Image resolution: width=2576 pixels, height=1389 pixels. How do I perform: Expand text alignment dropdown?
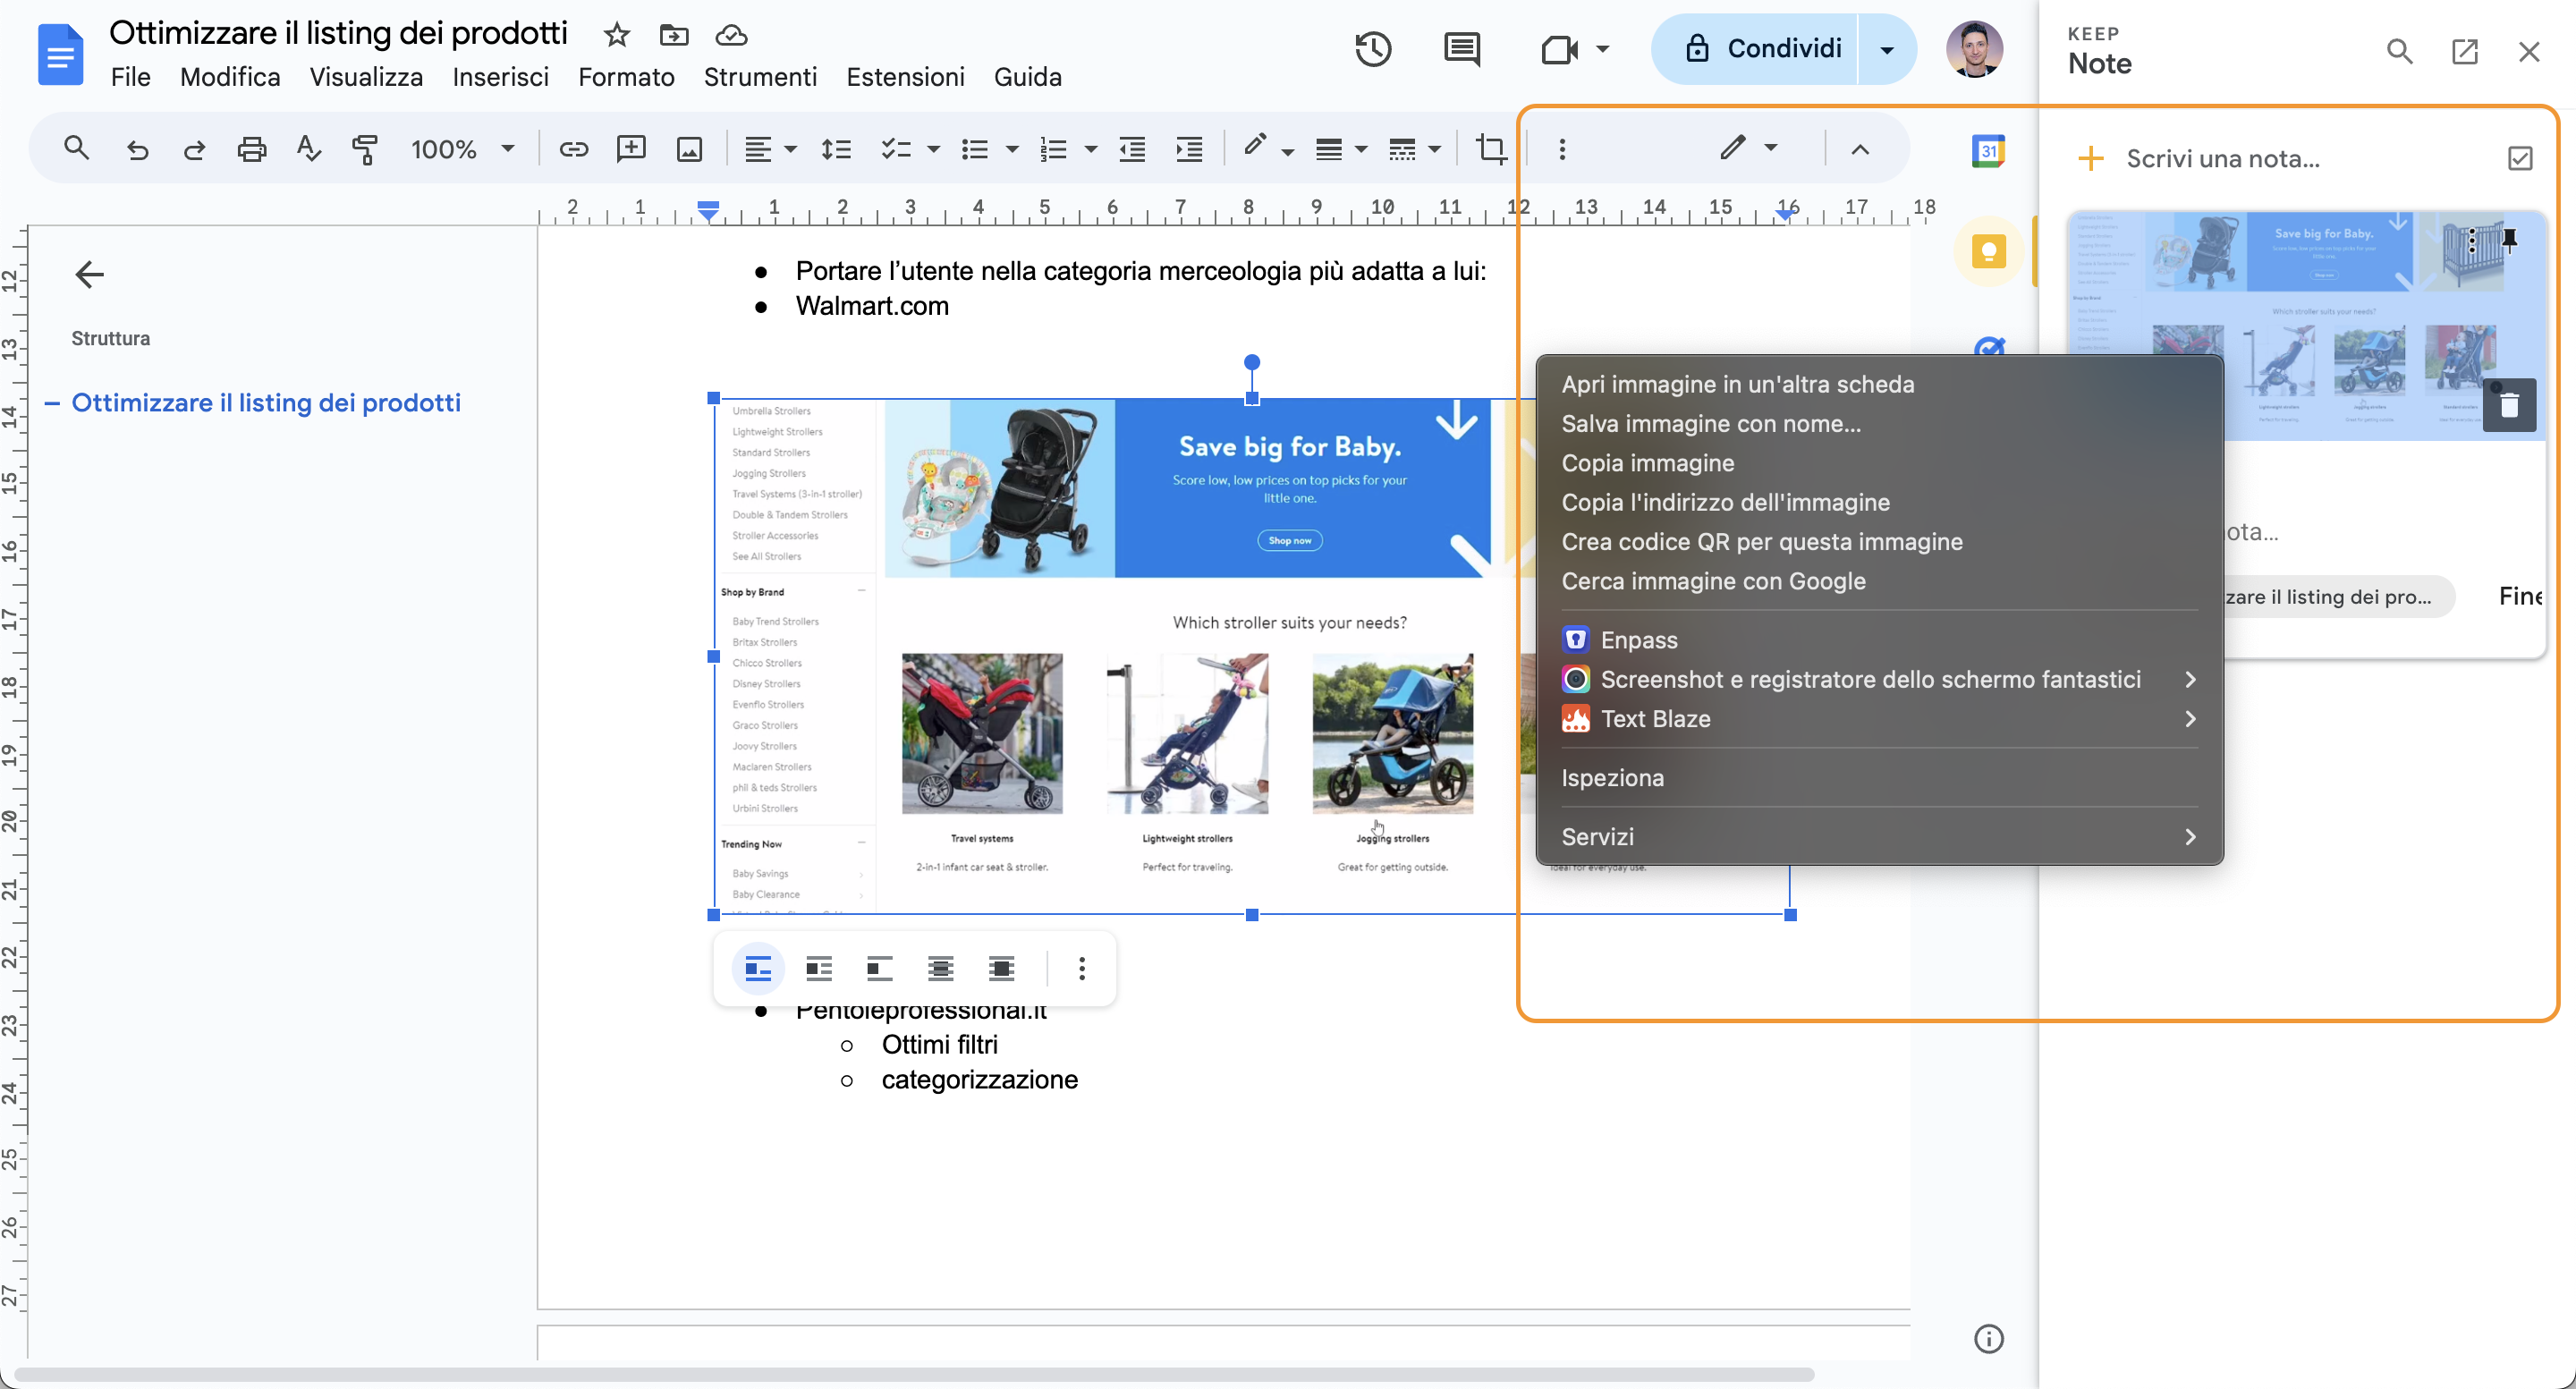[790, 150]
